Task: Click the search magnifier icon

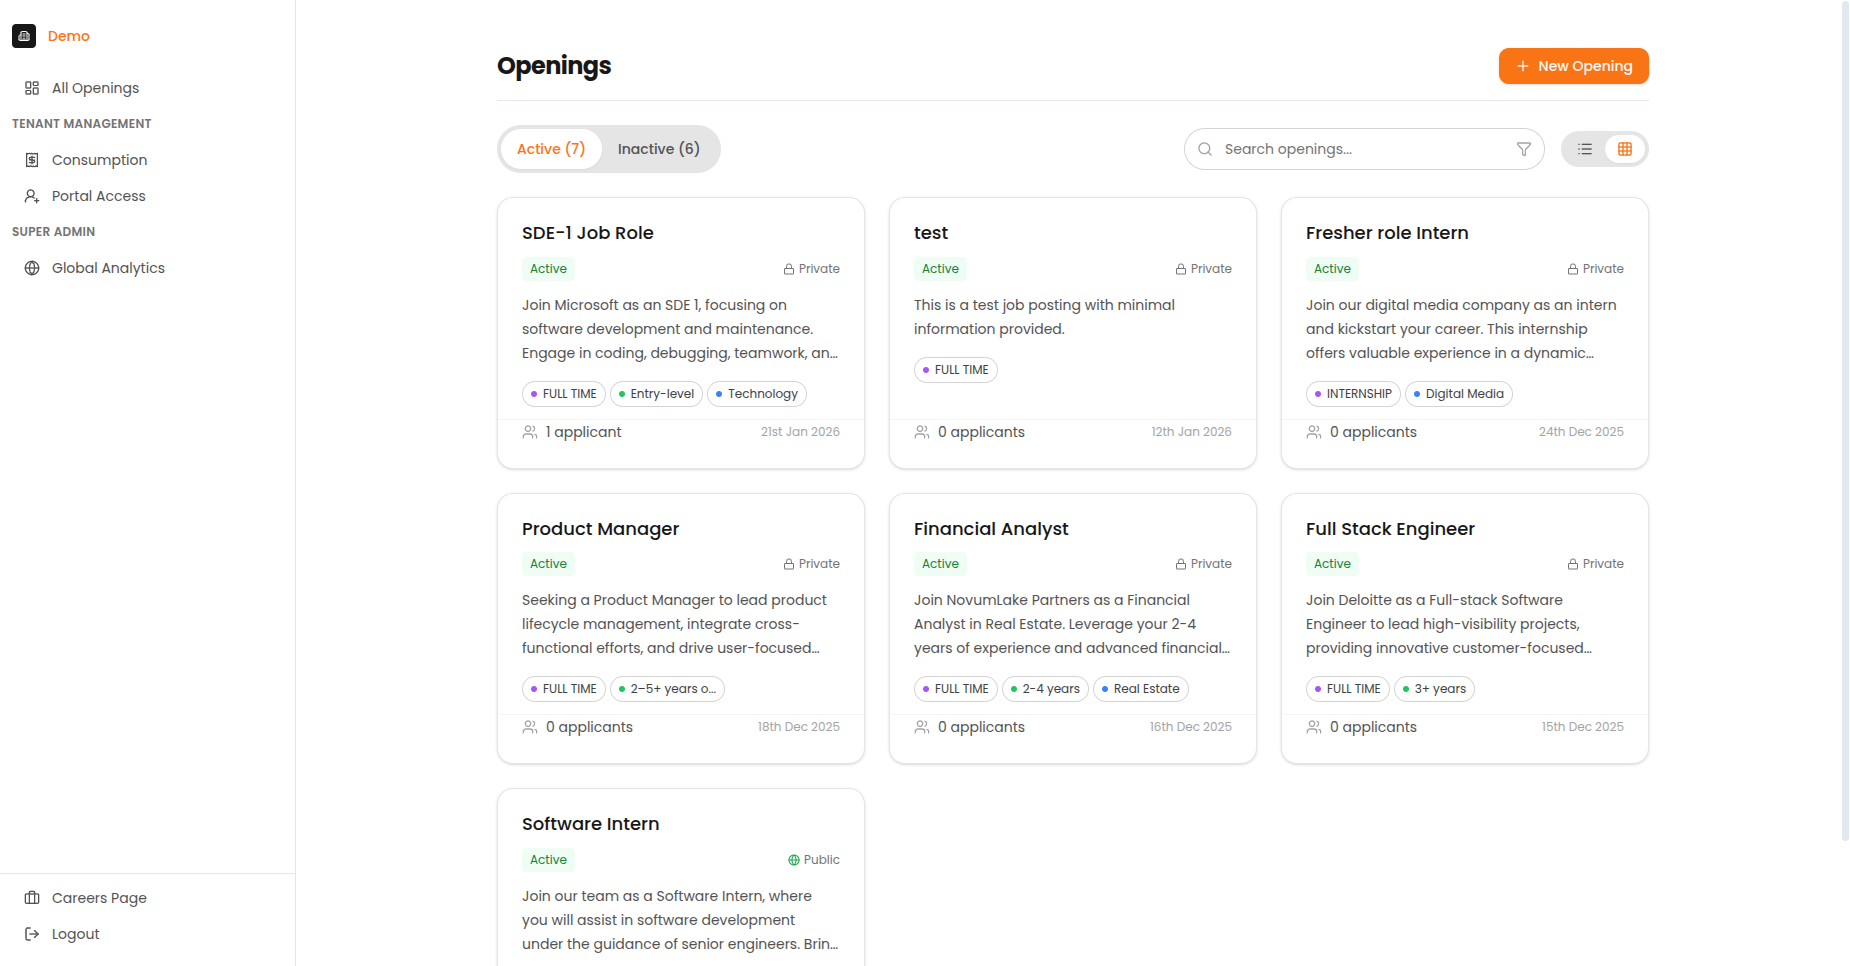Action: [x=1205, y=148]
